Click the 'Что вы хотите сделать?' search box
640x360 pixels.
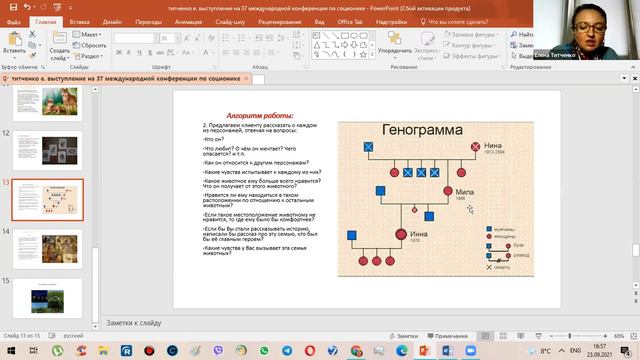point(454,22)
